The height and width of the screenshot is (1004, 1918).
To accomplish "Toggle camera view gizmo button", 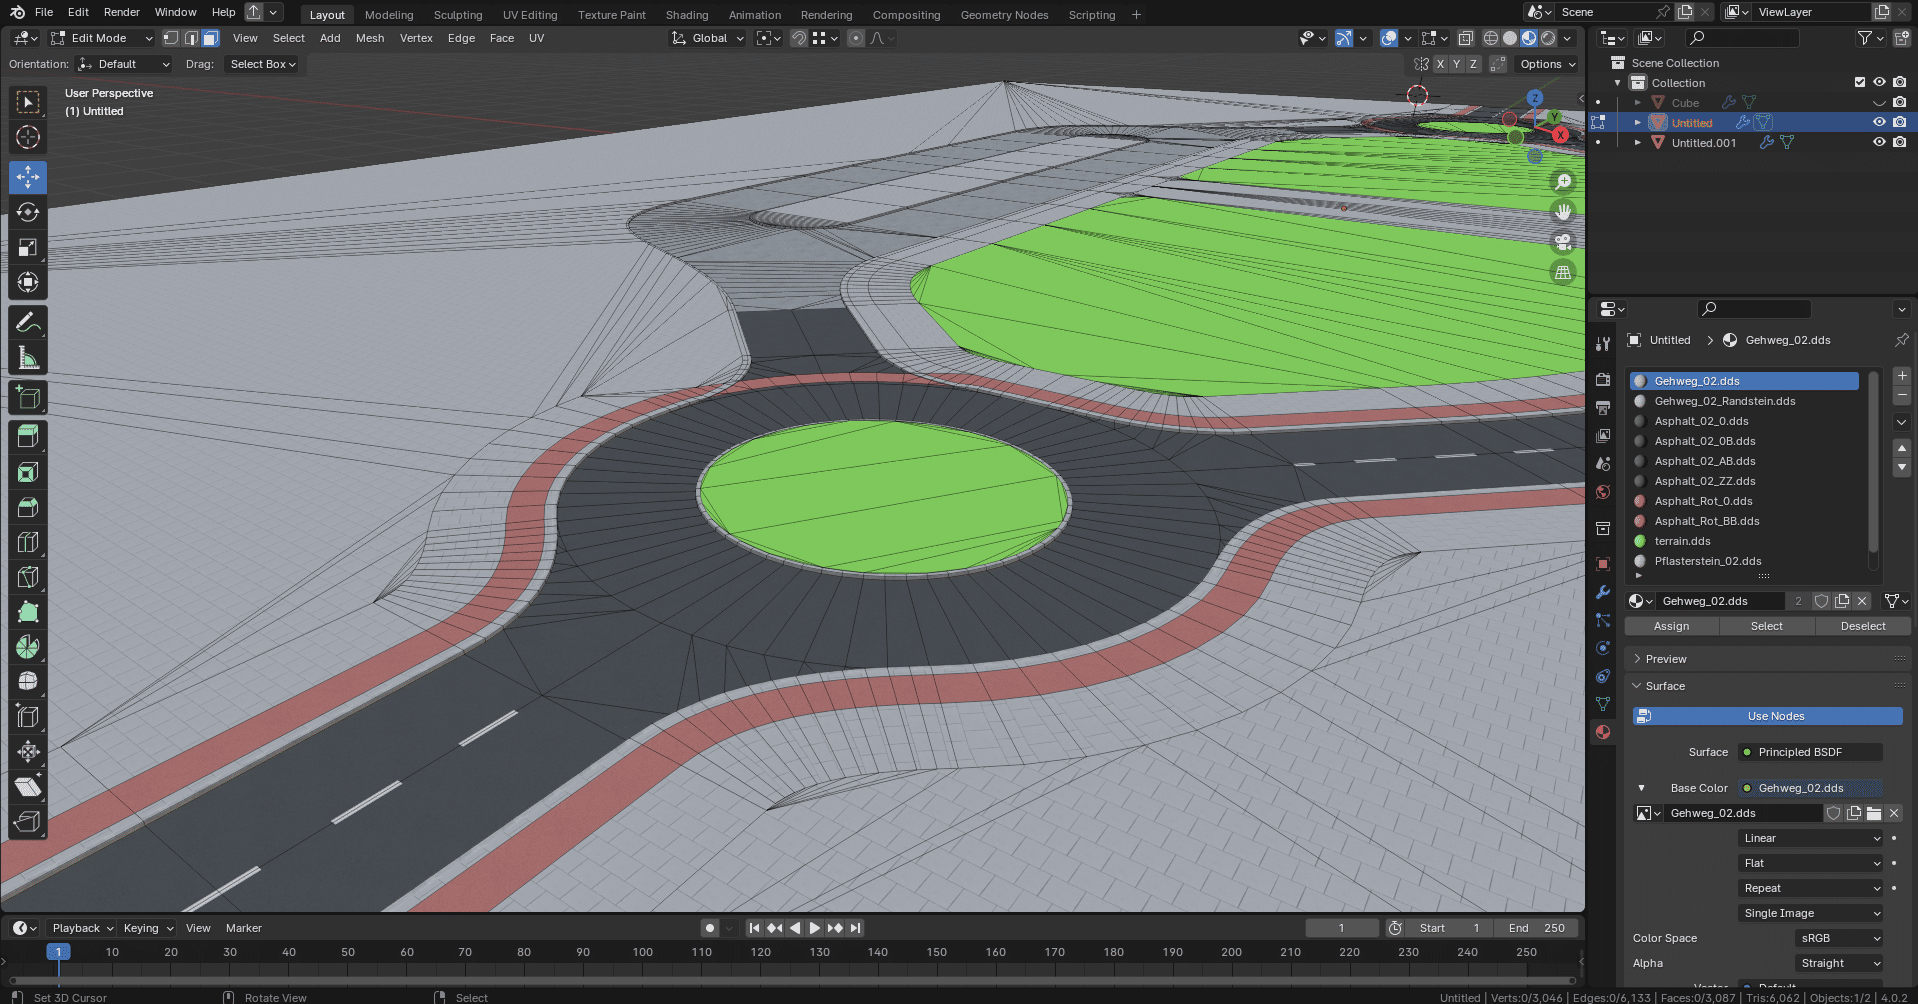I will point(1562,242).
